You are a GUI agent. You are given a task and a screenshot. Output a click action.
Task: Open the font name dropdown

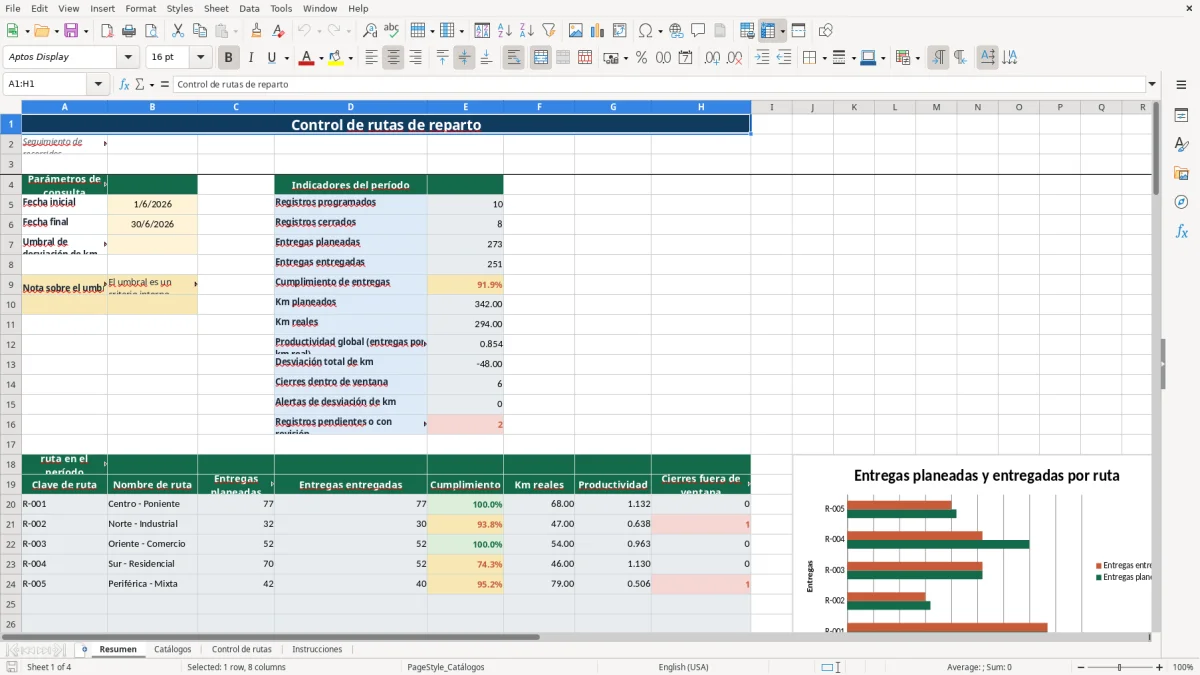[x=130, y=57]
